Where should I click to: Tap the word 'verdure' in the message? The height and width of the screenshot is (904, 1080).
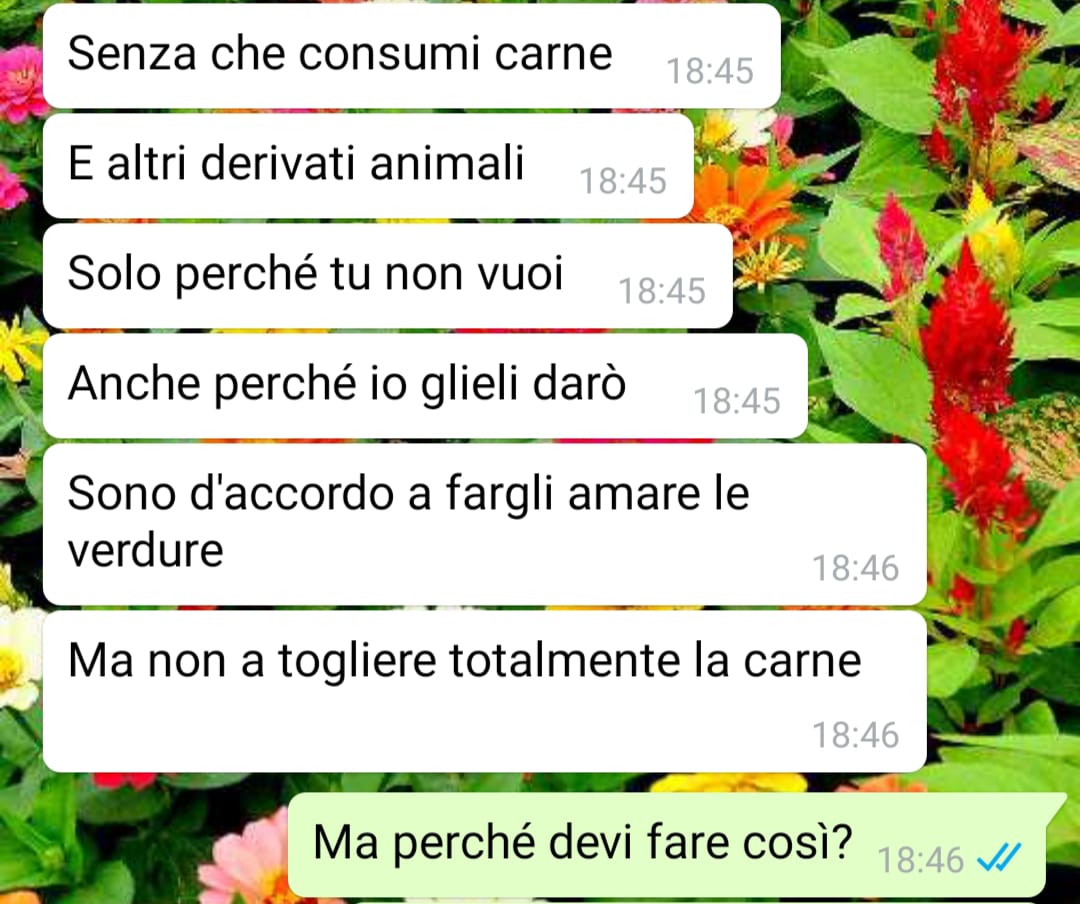coord(145,551)
